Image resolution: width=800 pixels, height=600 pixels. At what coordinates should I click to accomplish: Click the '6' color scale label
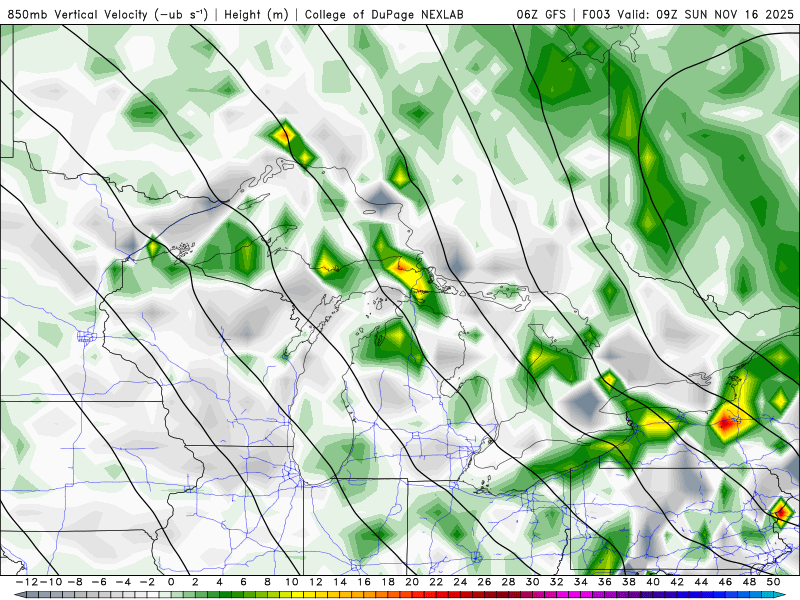(243, 582)
